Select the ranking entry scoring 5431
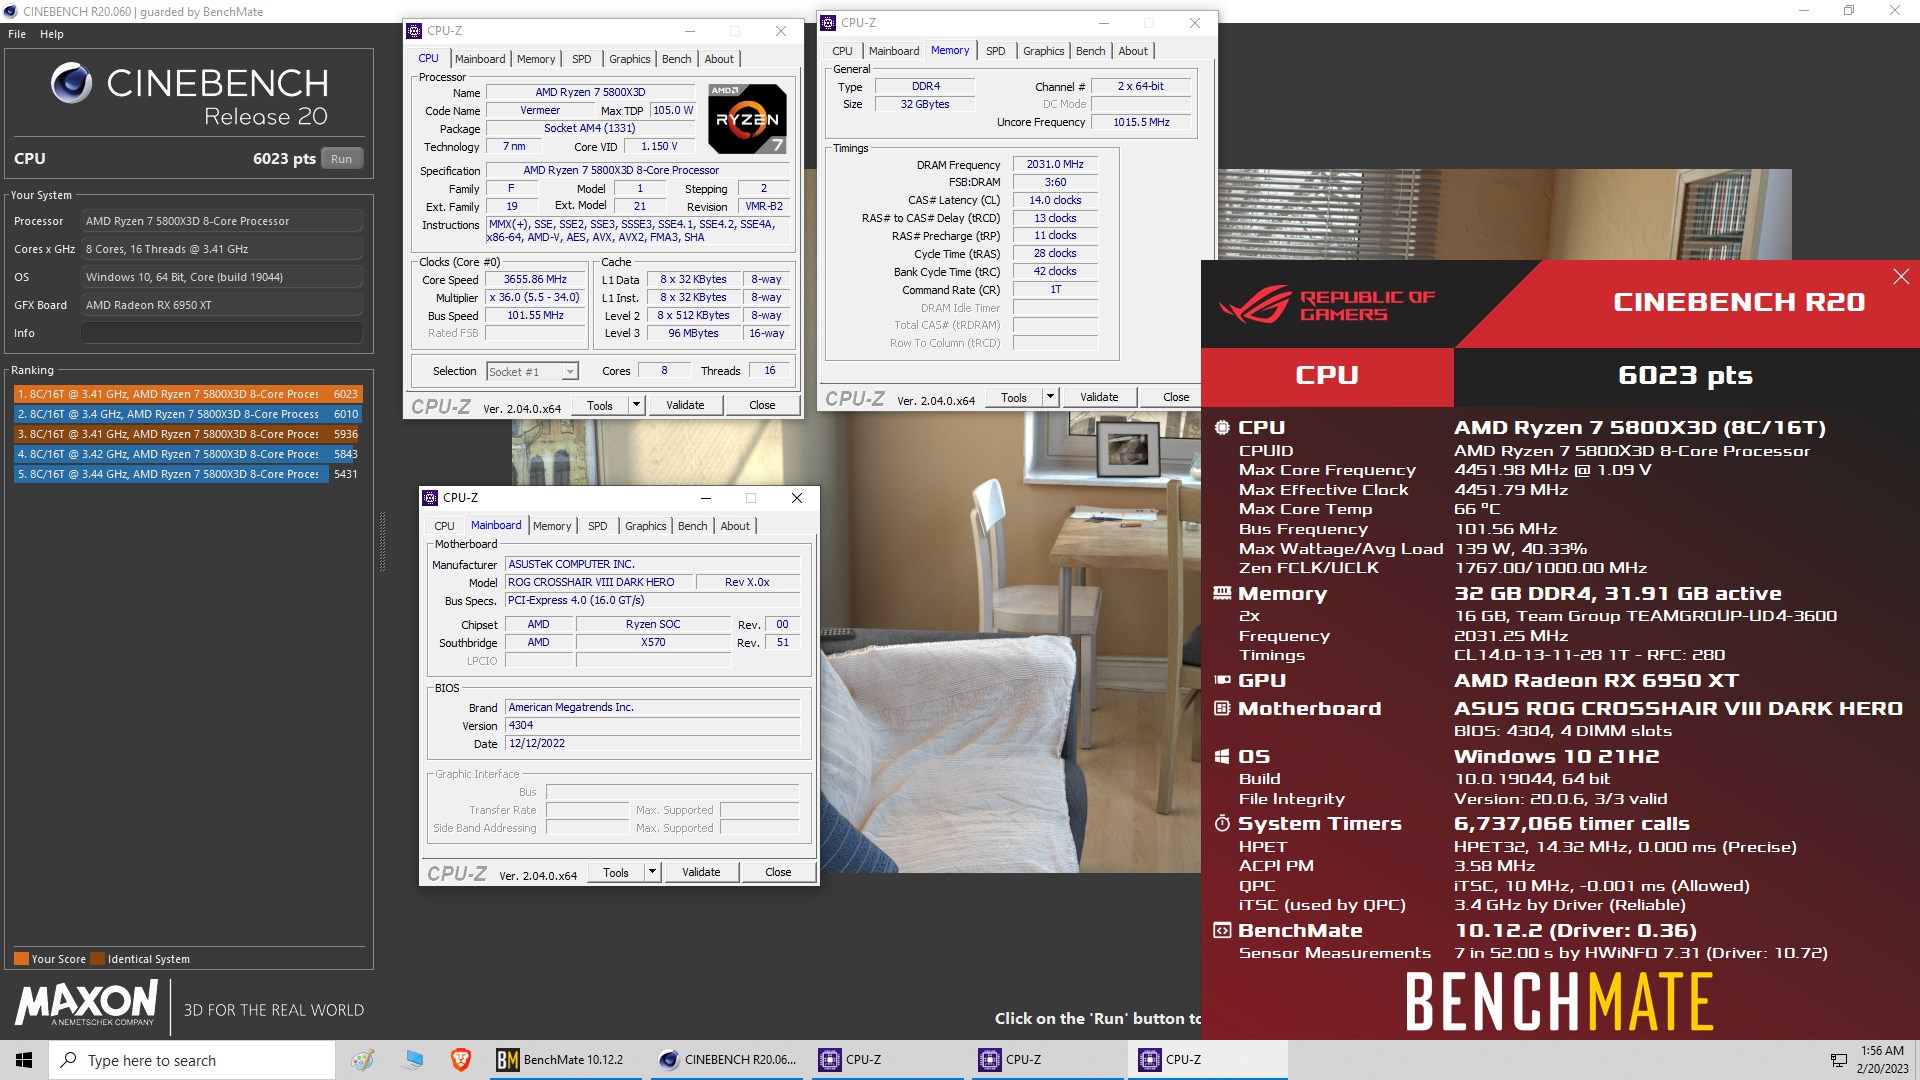Image resolution: width=1920 pixels, height=1080 pixels. (x=187, y=474)
